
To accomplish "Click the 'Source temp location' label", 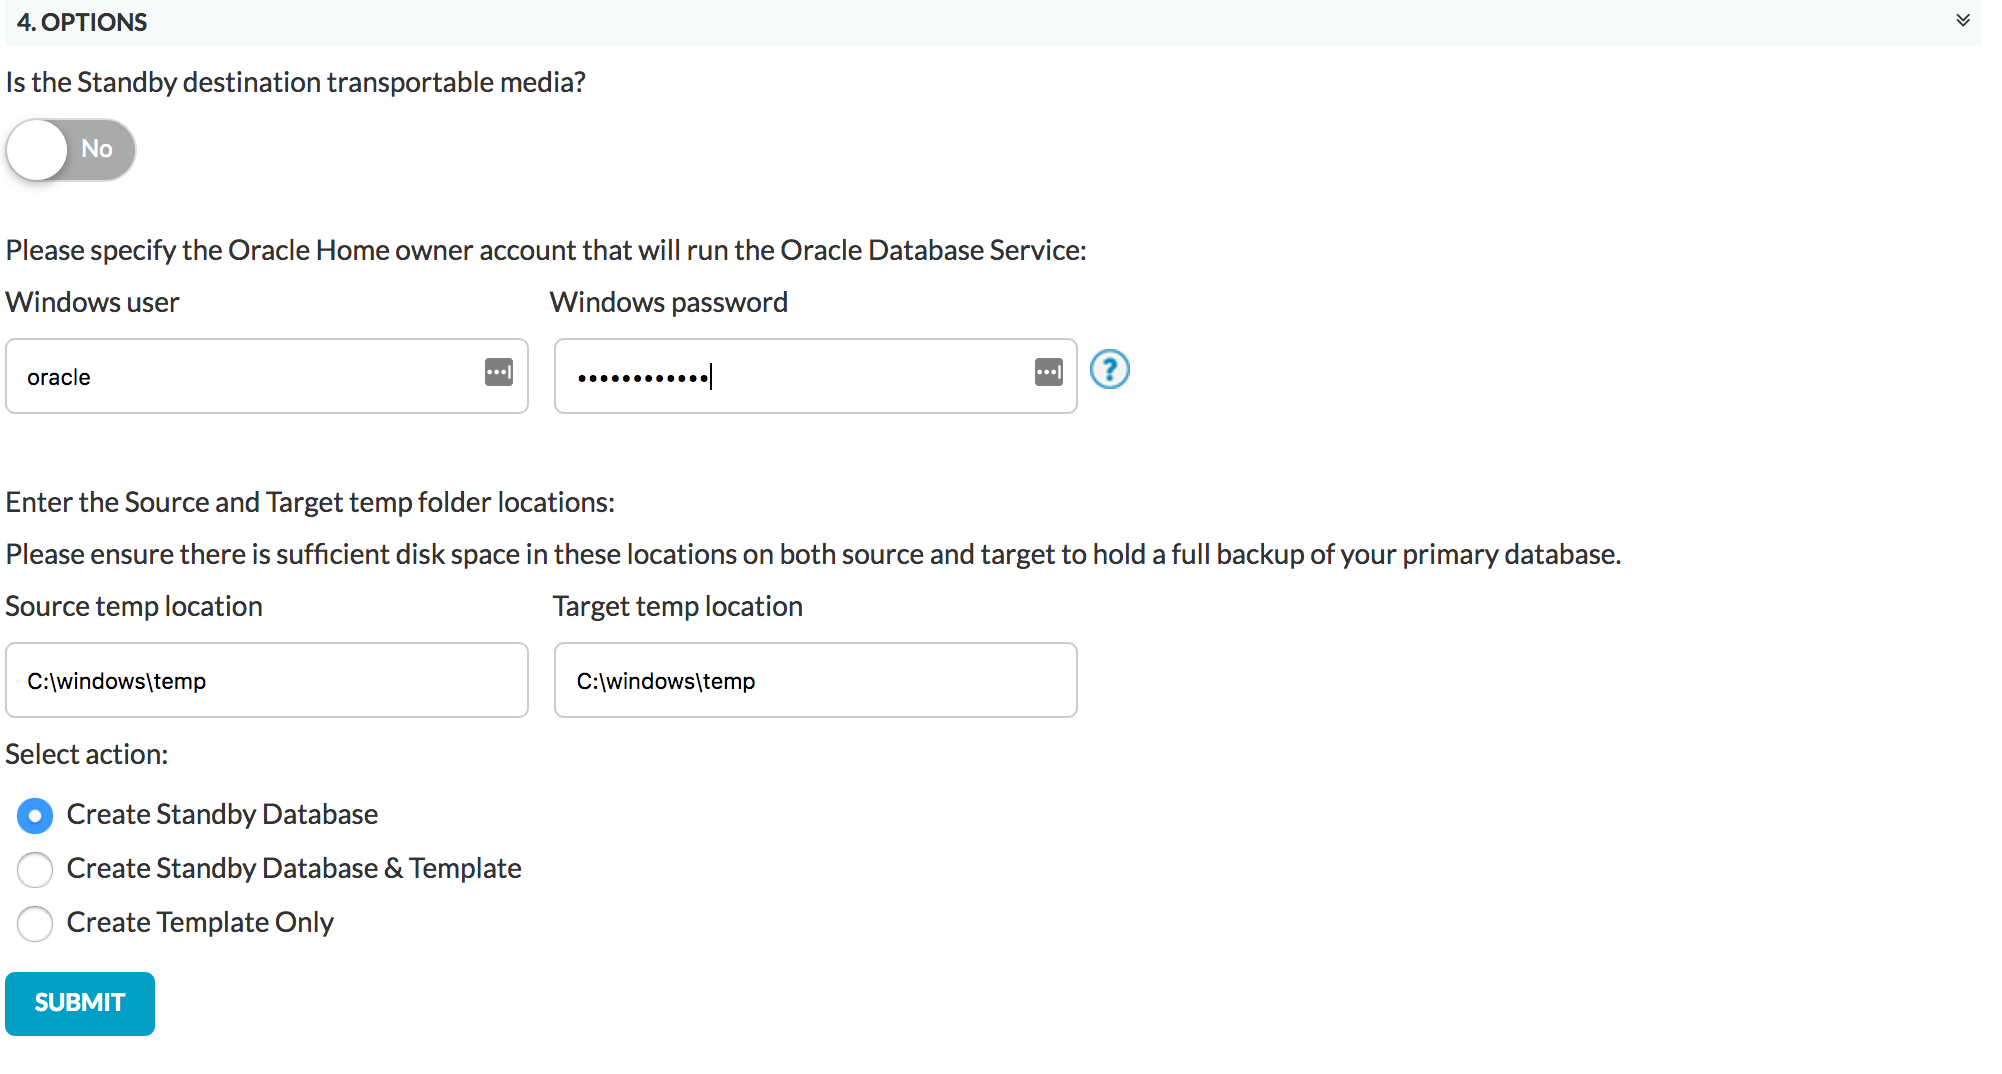I will 134,607.
